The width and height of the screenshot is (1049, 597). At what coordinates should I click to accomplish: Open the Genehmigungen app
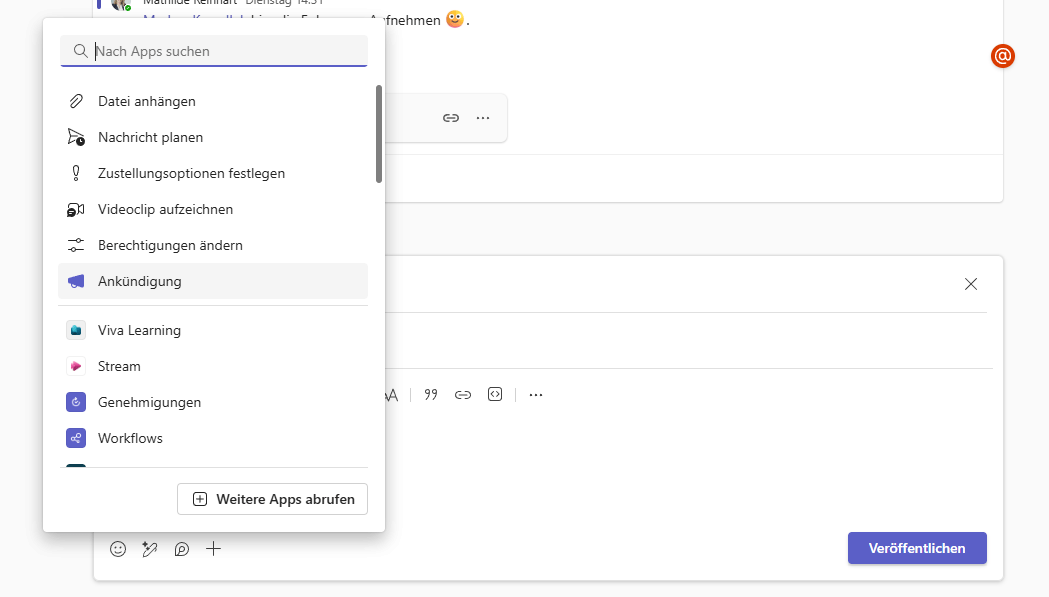149,402
